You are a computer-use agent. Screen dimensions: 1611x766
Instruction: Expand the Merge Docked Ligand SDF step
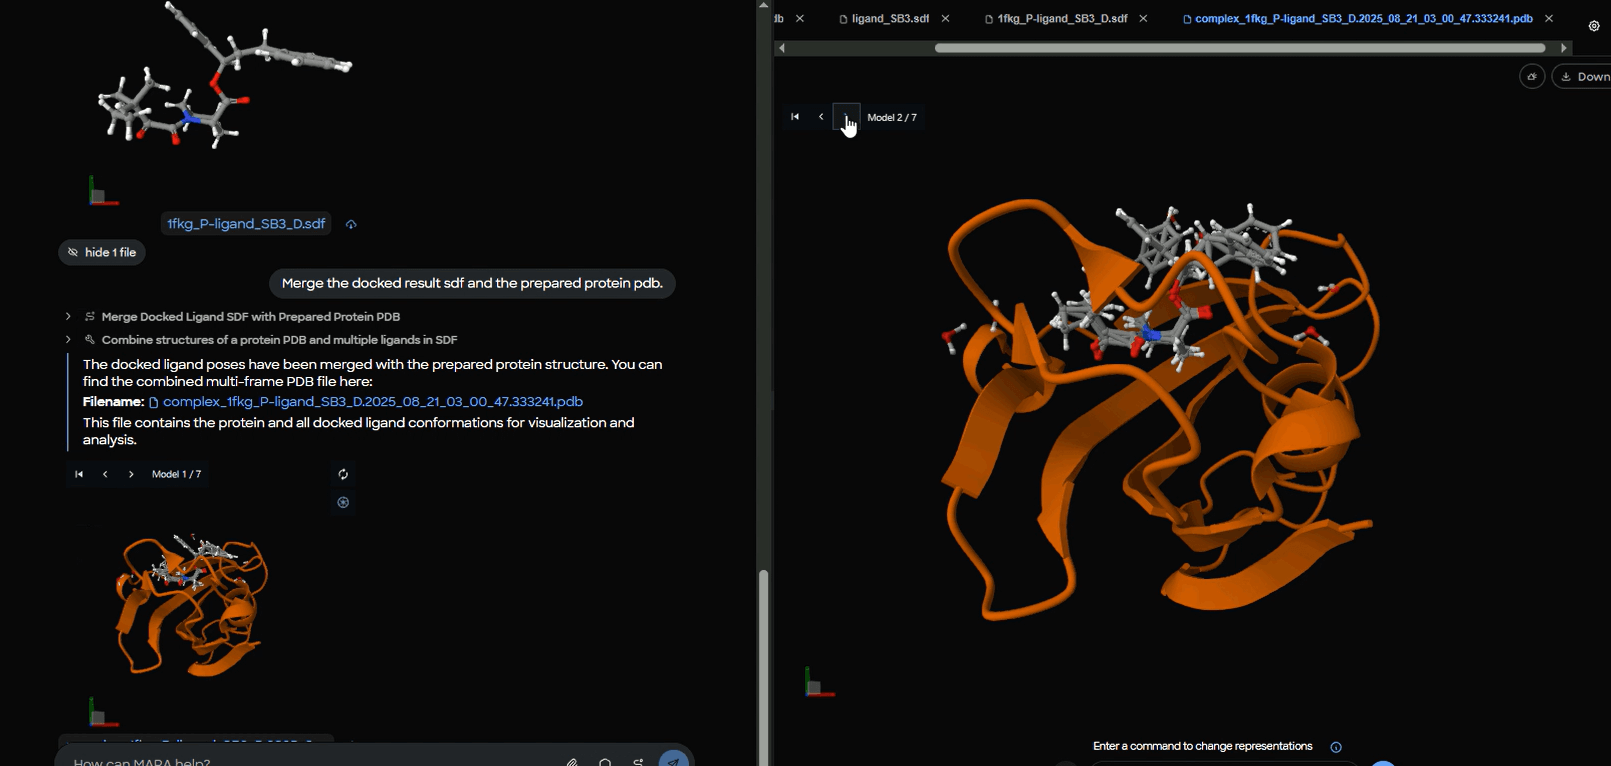pos(68,316)
